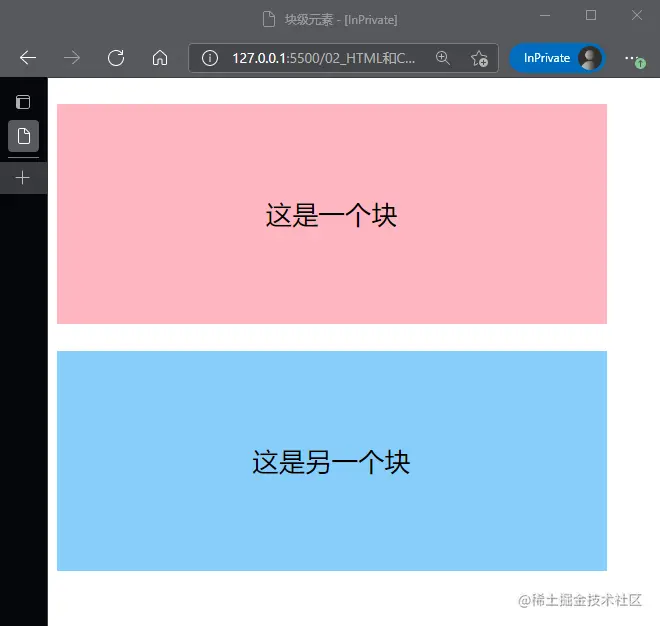Click the pink block 这是一个块
This screenshot has width=660, height=626.
click(332, 214)
